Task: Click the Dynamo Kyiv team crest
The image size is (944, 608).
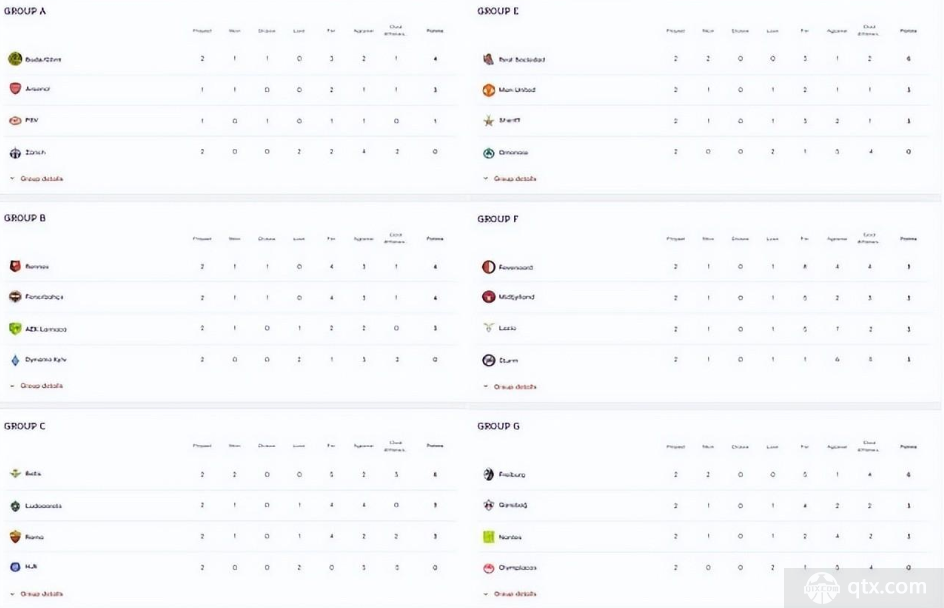Action: [15, 360]
